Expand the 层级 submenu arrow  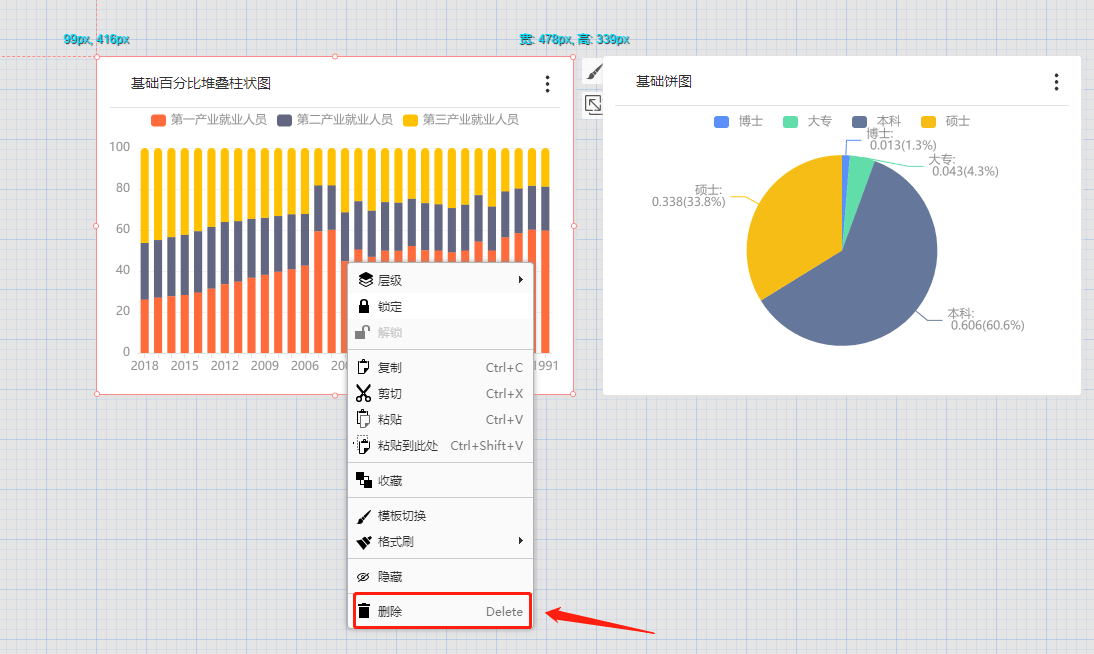click(521, 280)
